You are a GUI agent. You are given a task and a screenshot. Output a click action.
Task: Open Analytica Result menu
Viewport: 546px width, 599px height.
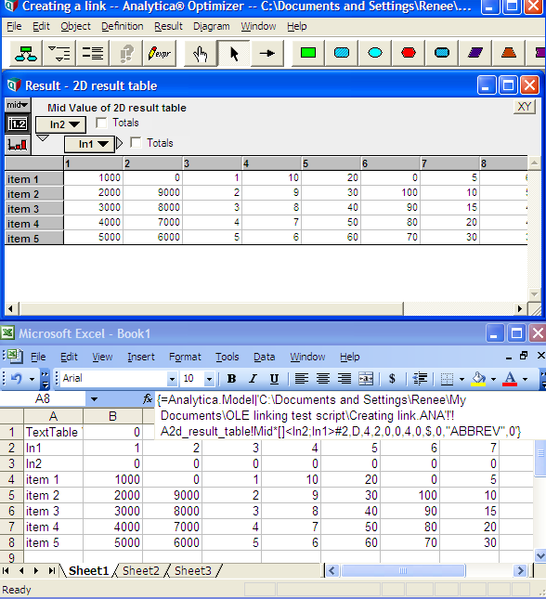168,26
